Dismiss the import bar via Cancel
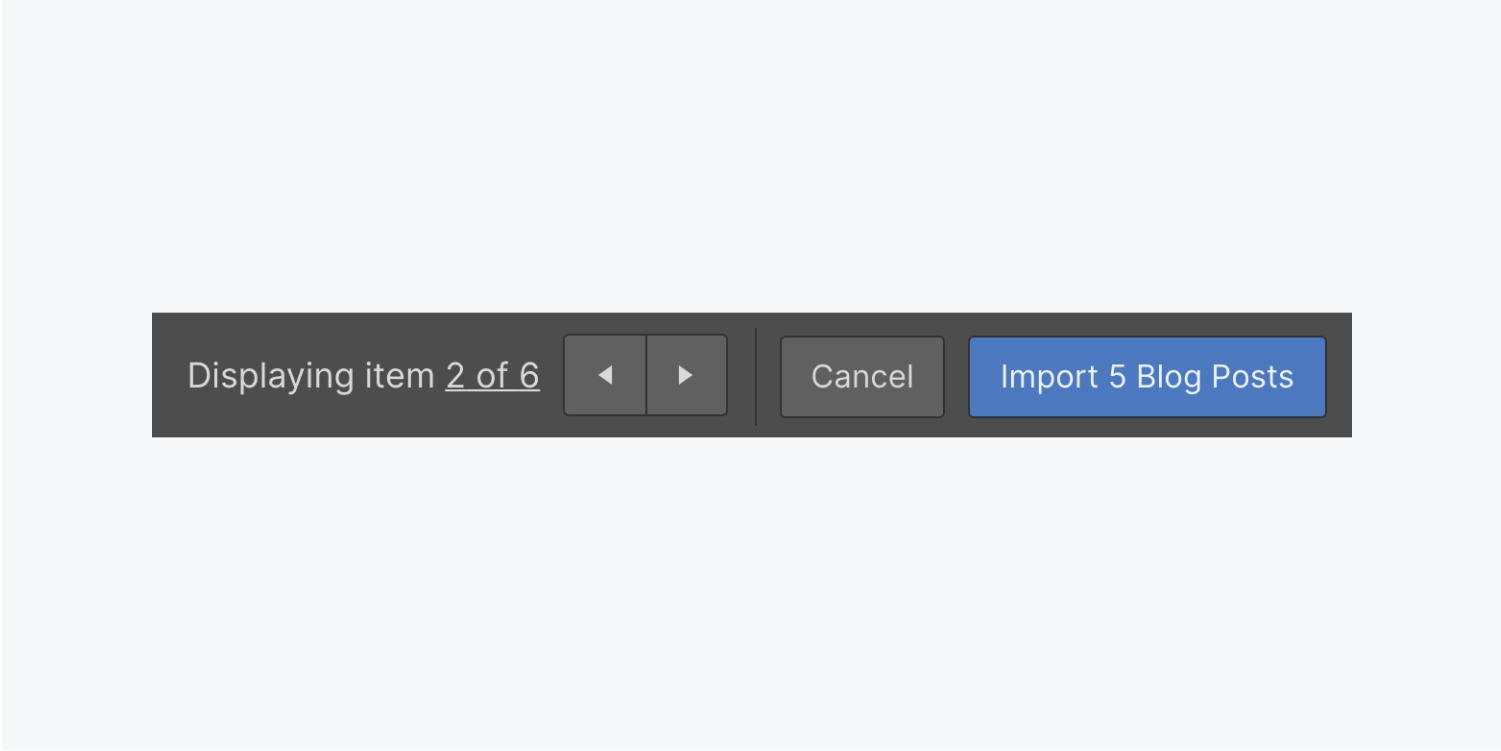The height and width of the screenshot is (751, 1501). point(862,377)
